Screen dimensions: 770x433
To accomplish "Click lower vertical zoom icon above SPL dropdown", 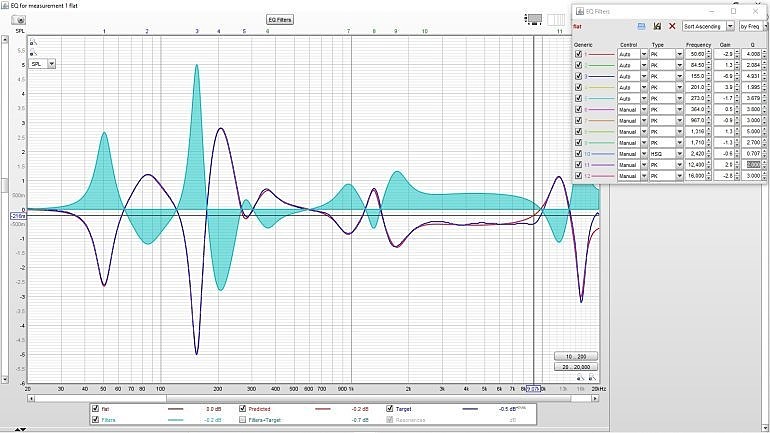I will click(x=33, y=52).
